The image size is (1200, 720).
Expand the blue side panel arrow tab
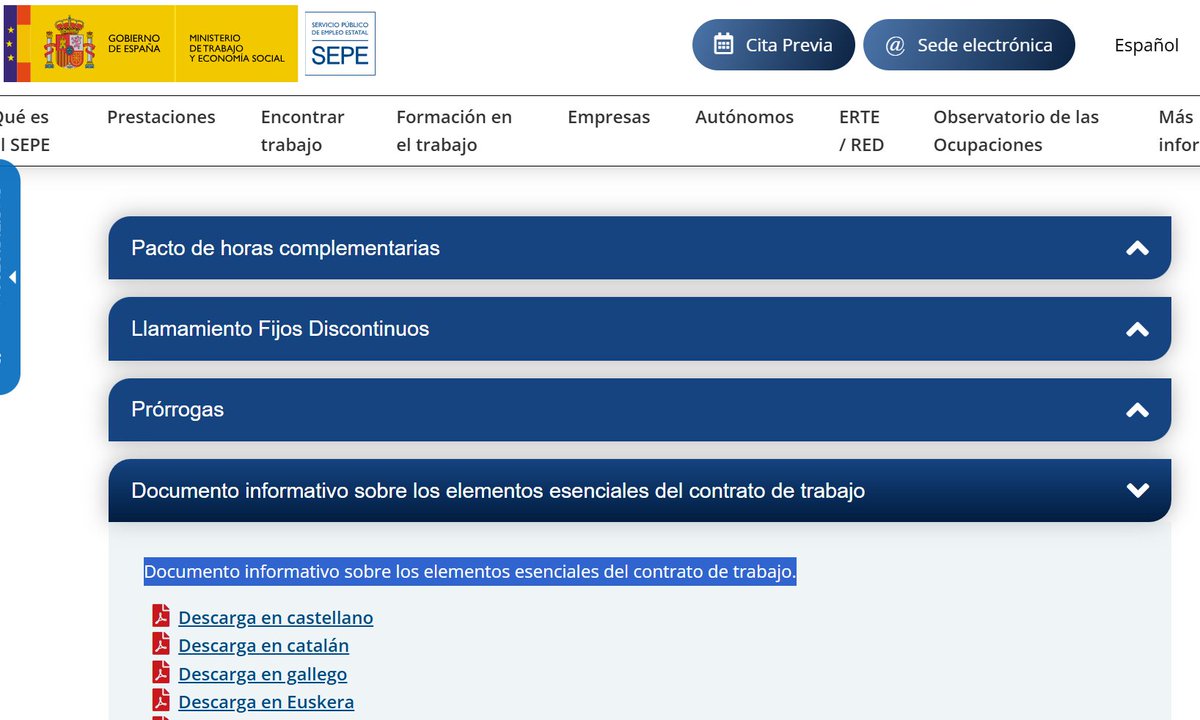(10, 277)
